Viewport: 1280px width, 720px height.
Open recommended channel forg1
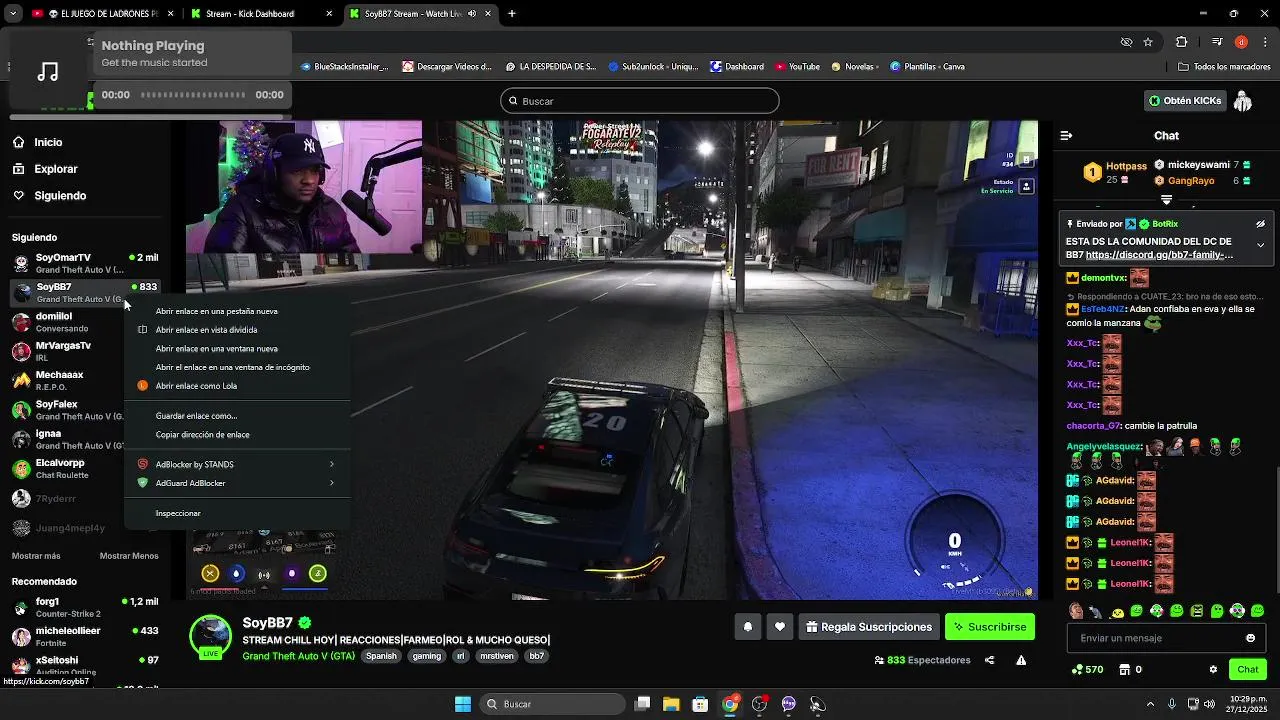[x=85, y=607]
